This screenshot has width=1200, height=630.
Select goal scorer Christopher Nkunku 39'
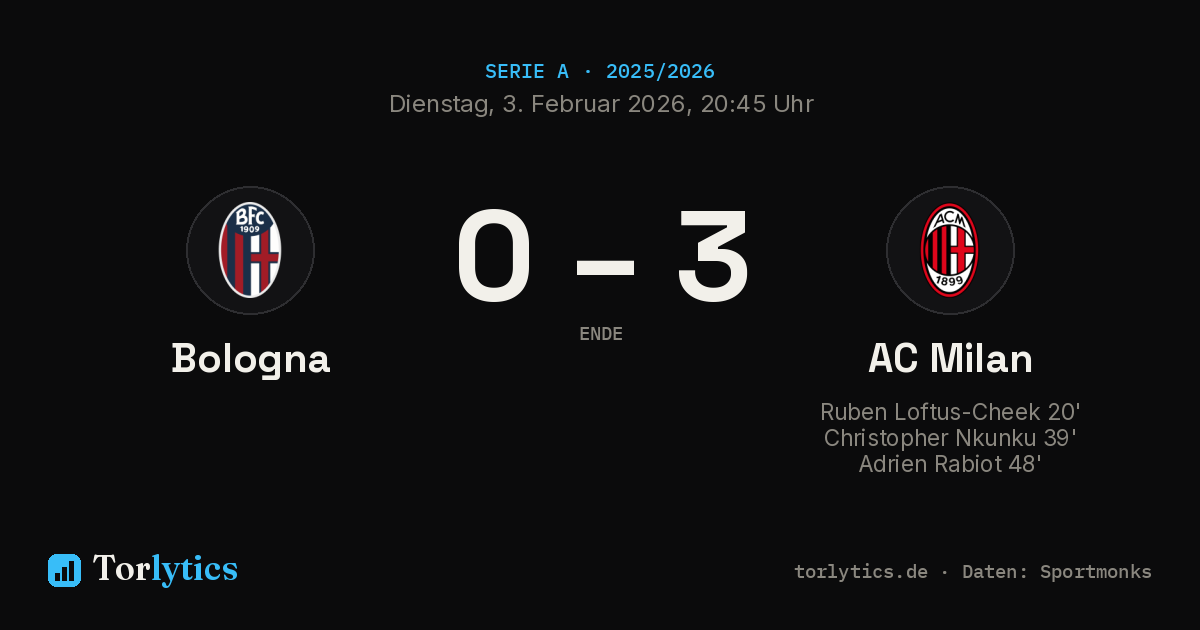point(950,438)
